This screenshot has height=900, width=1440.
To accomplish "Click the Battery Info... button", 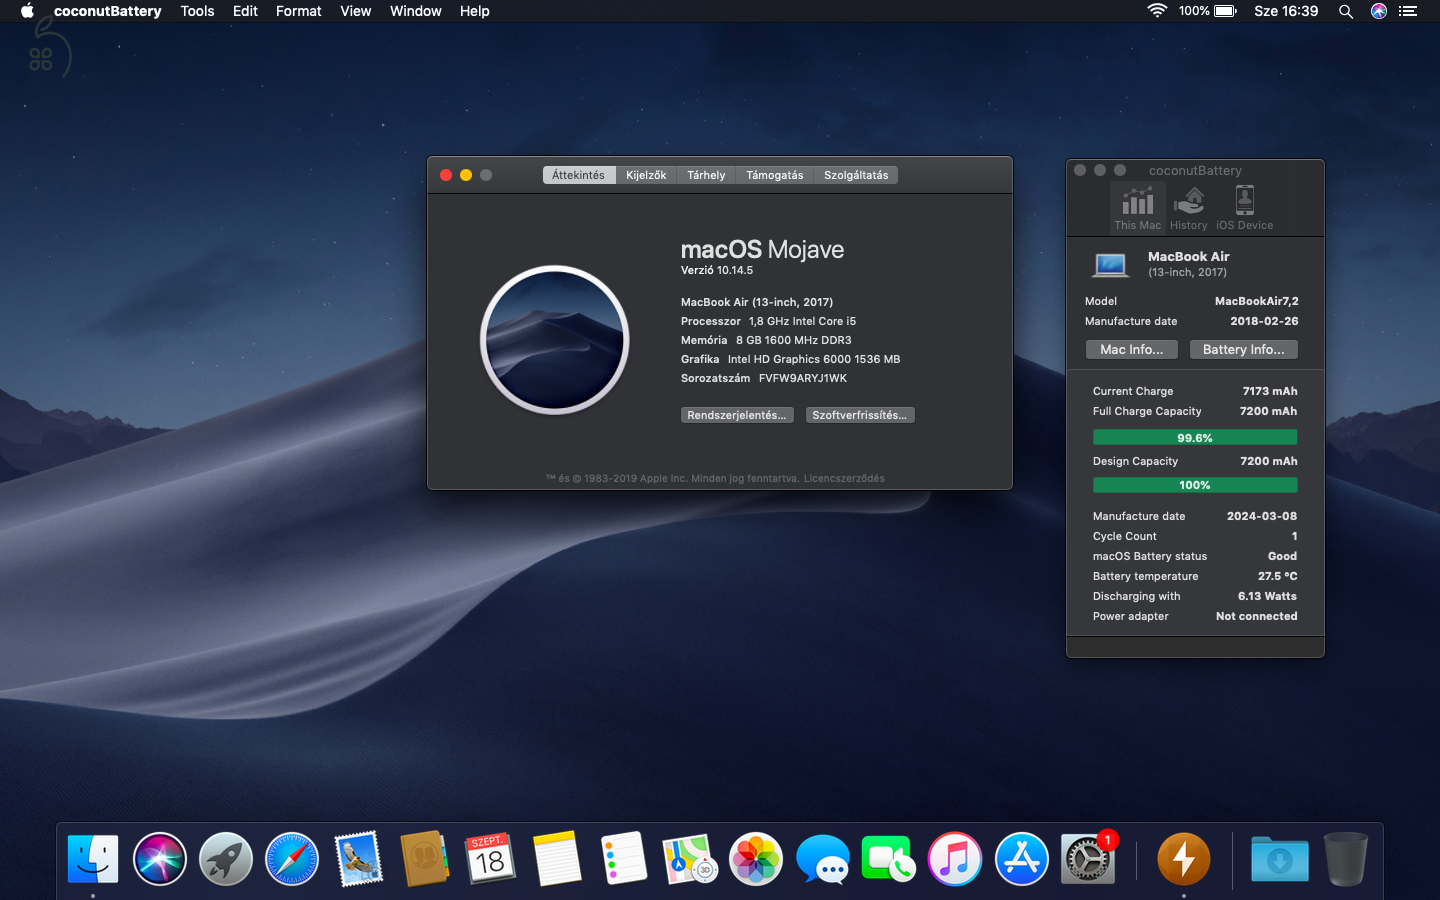I will [x=1244, y=349].
